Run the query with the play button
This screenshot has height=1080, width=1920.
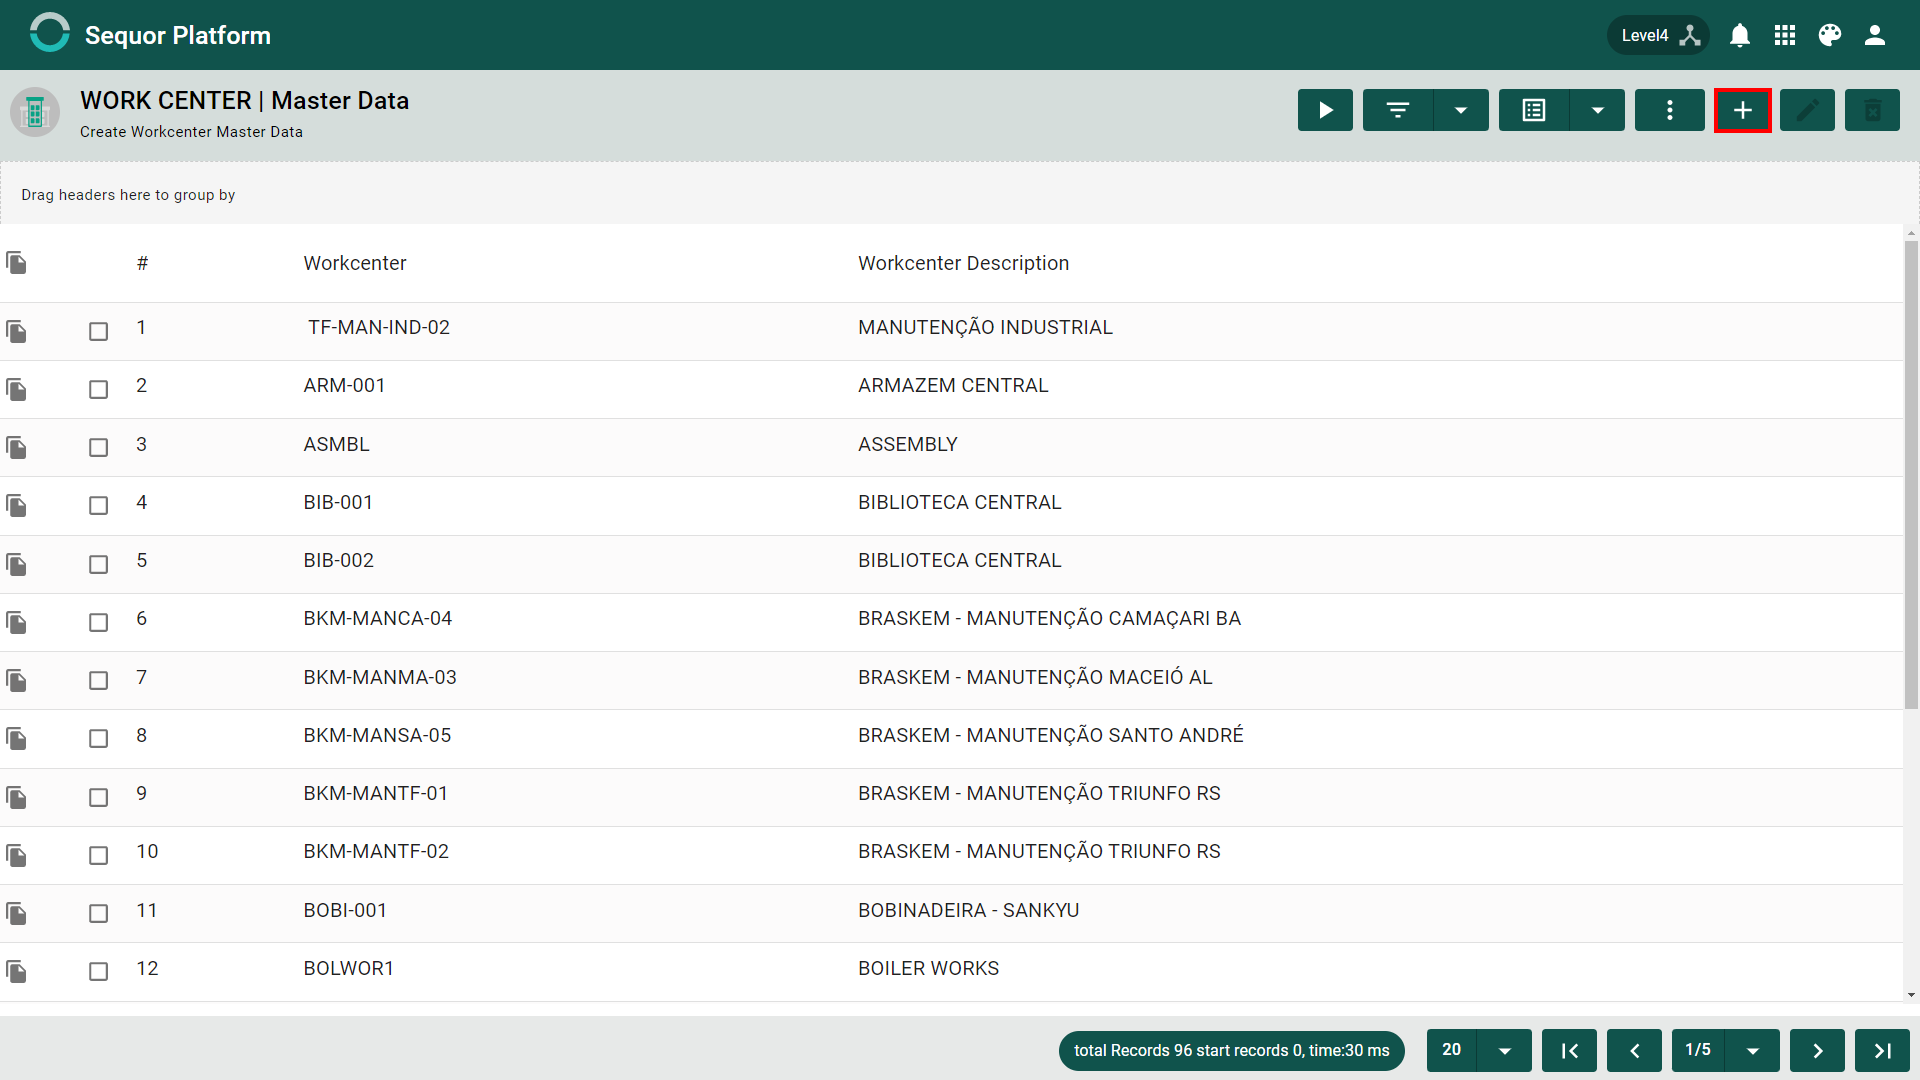click(1325, 110)
